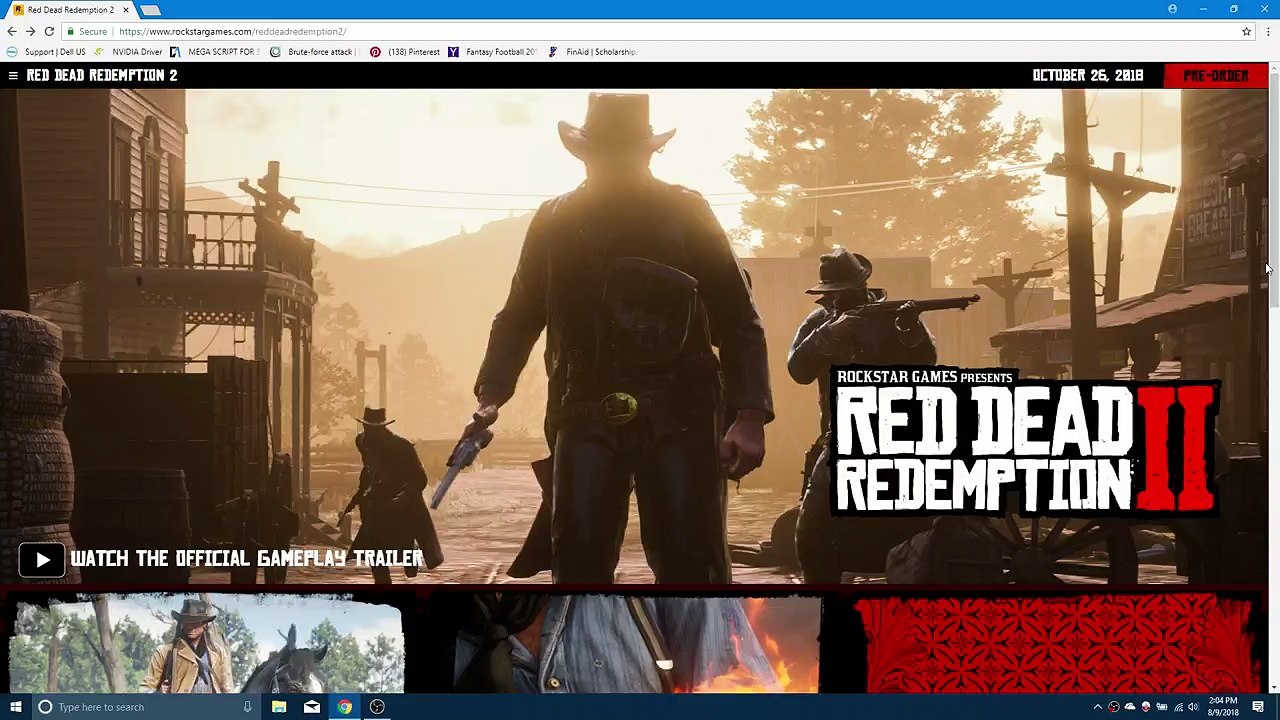Click the red Pre-Order button
This screenshot has height=720, width=1280.
(x=1215, y=76)
